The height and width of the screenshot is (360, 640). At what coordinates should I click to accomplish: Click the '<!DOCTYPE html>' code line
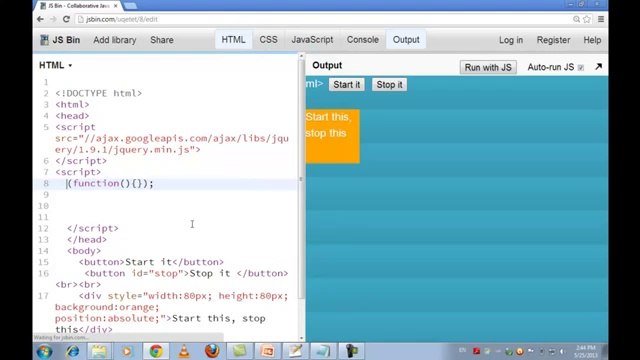[99, 93]
